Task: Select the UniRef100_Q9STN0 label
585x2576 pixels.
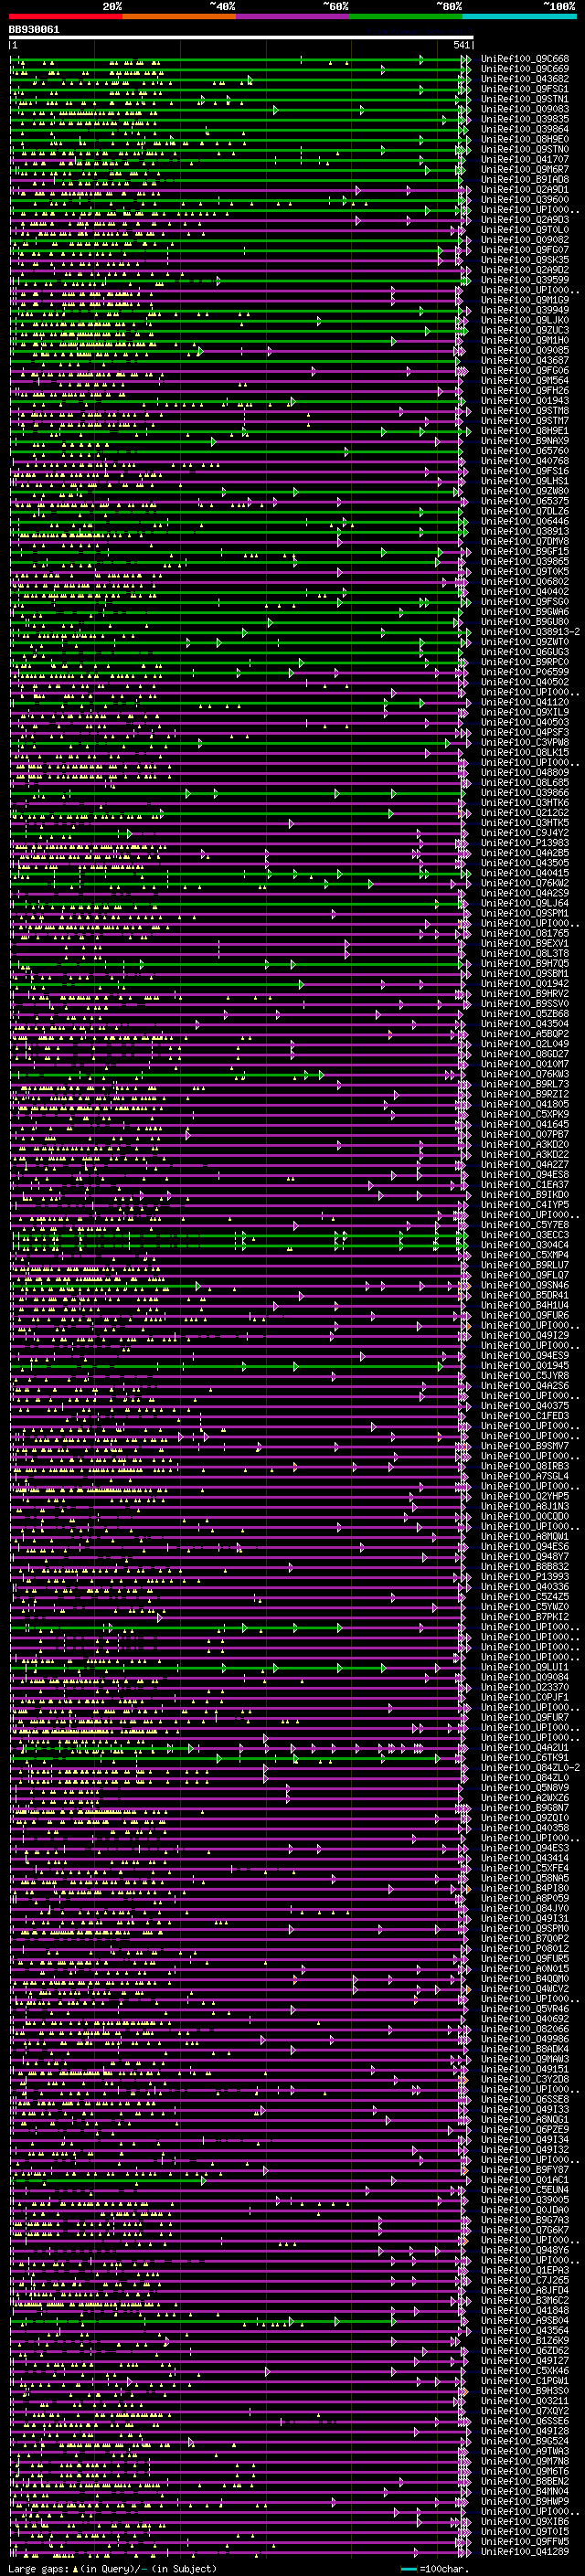Action: coord(525,149)
